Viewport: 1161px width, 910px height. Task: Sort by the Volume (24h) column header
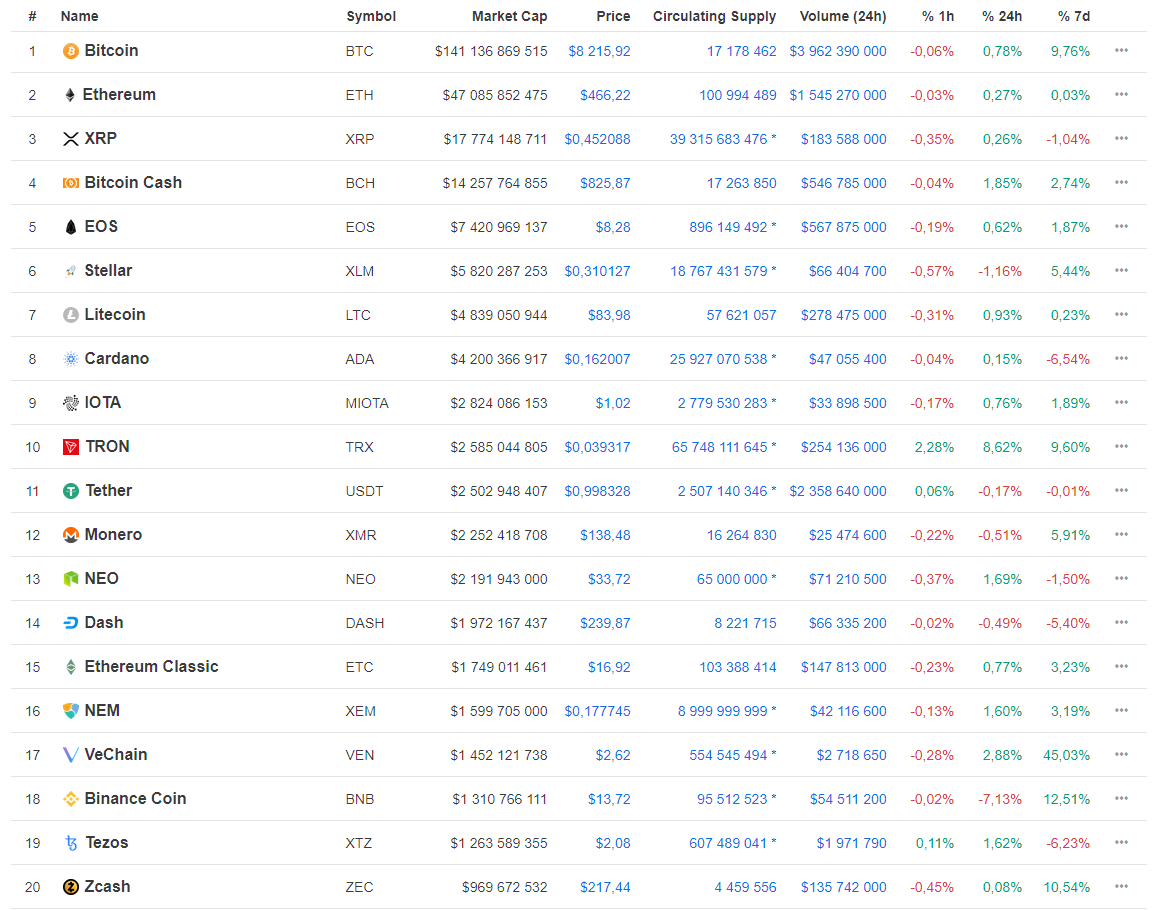click(842, 16)
